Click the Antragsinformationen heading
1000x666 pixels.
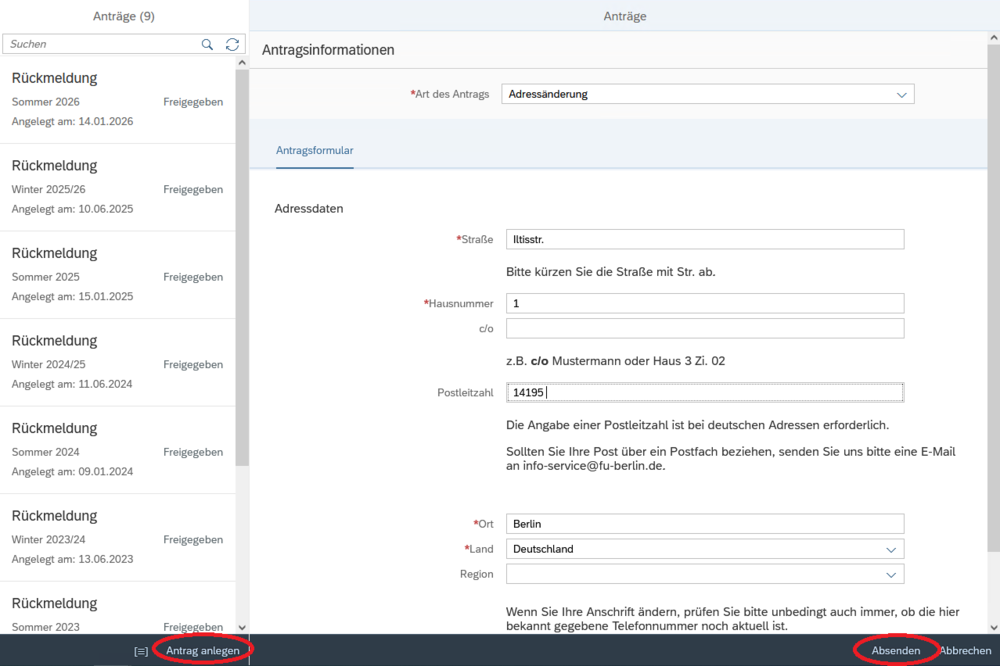coord(328,50)
